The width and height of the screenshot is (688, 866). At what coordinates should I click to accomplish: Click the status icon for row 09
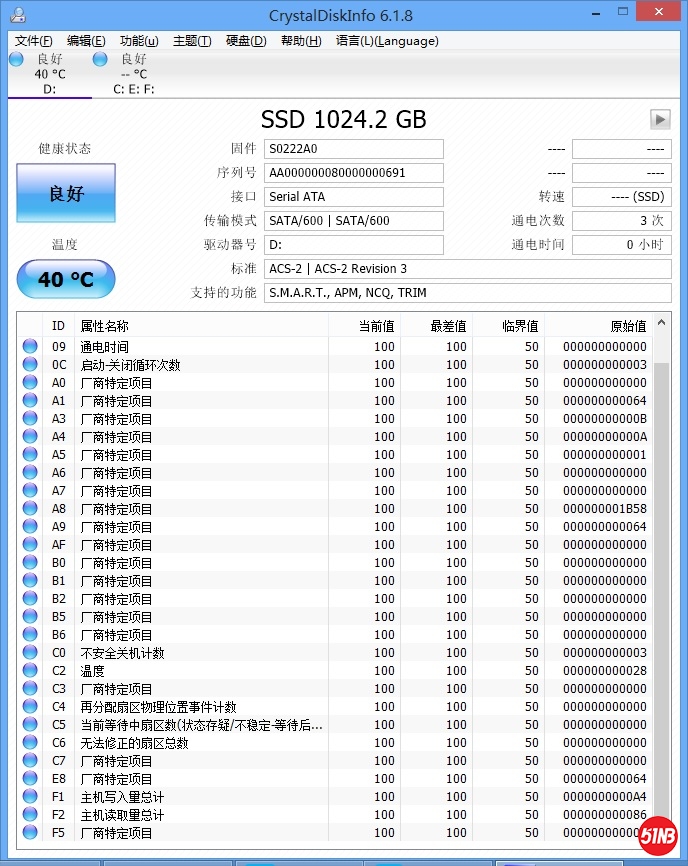click(x=30, y=346)
